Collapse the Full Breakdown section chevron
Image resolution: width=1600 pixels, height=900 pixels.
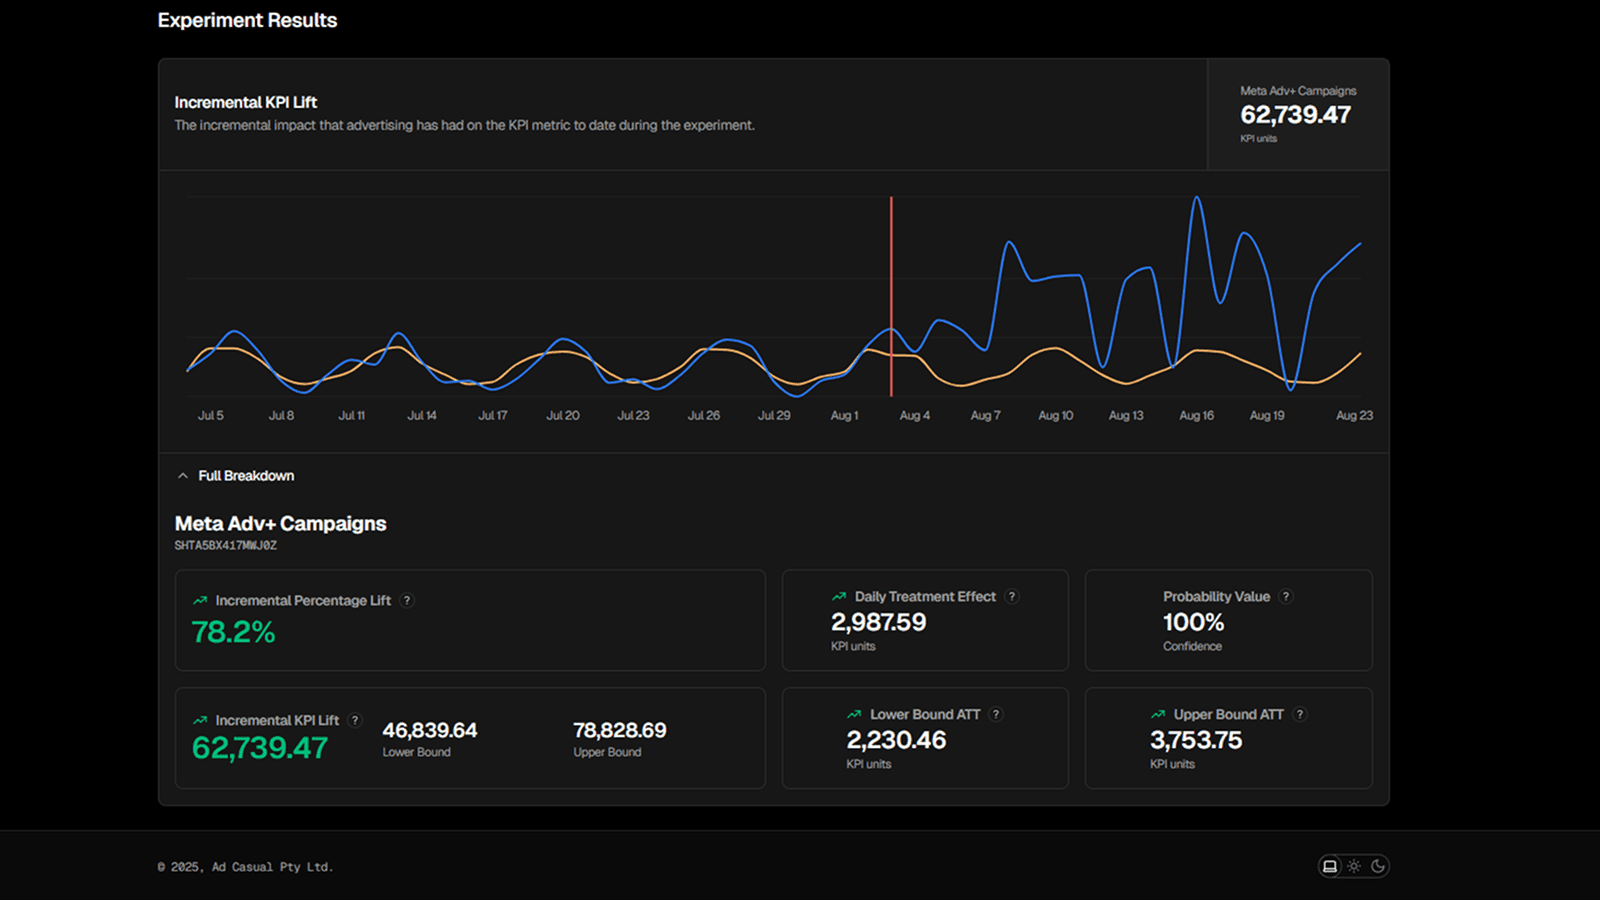[x=183, y=476]
